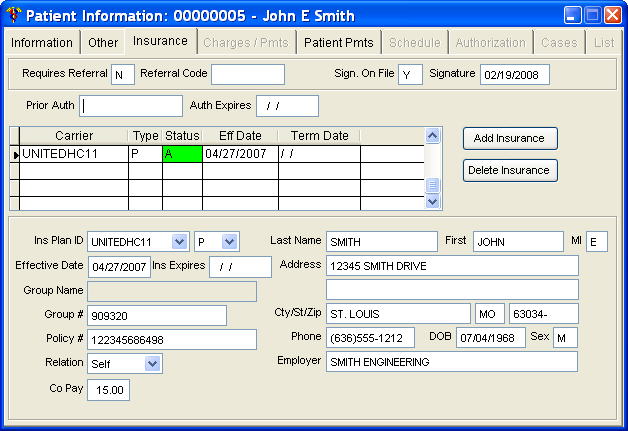
Task: Click the green Status A cell
Action: [182, 154]
